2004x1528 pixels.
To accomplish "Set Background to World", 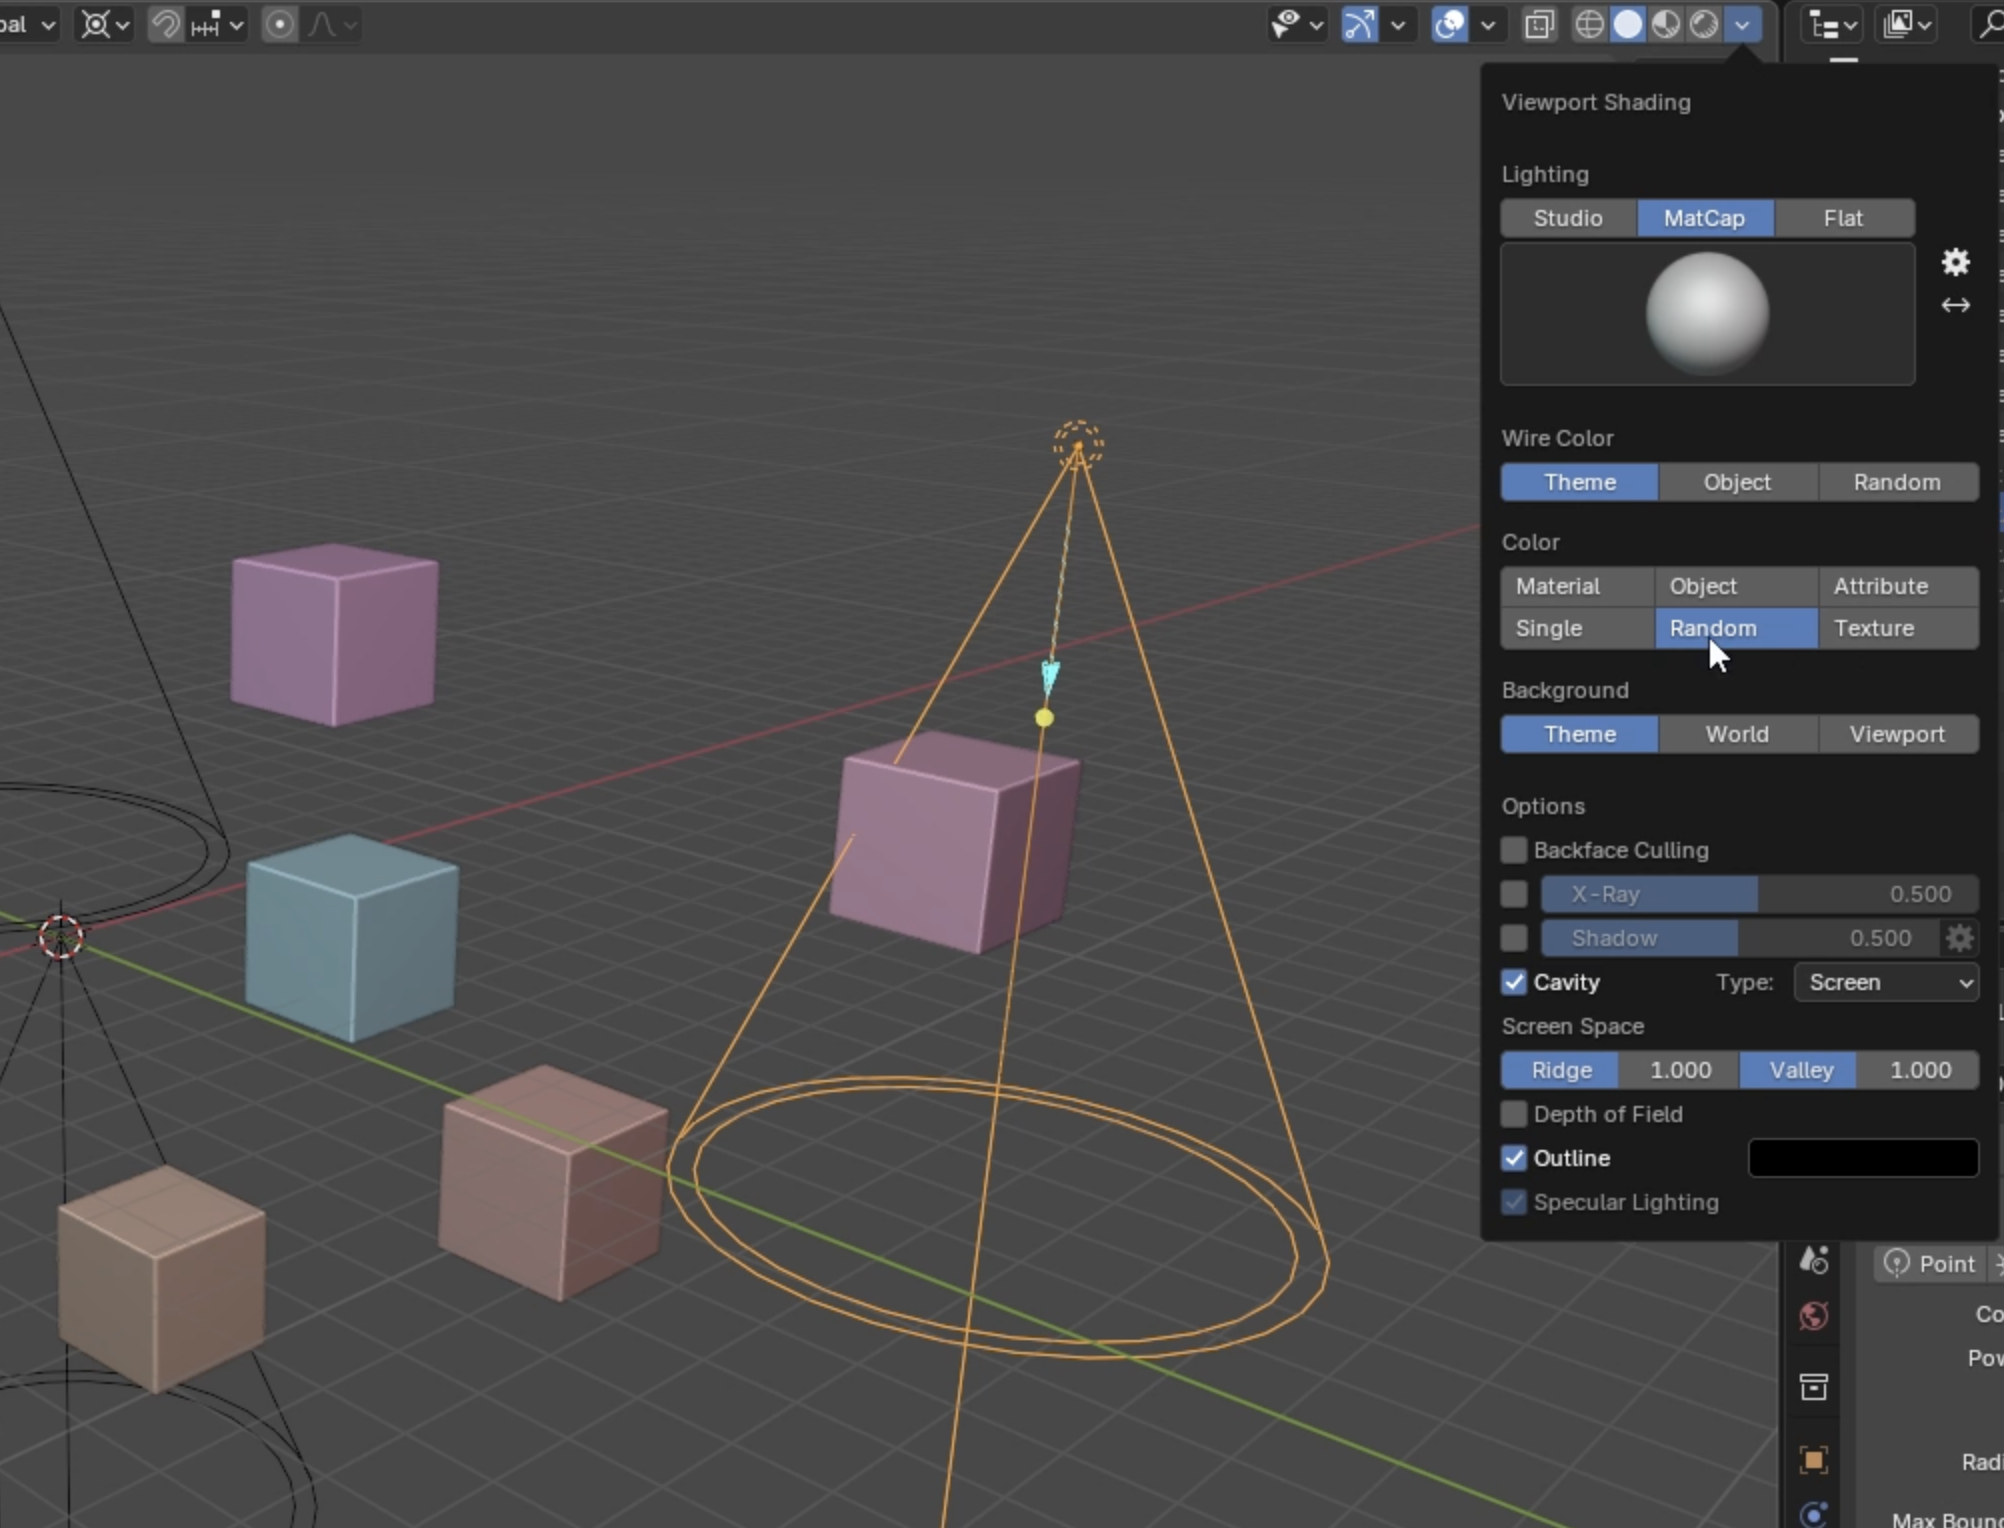I will (1737, 734).
